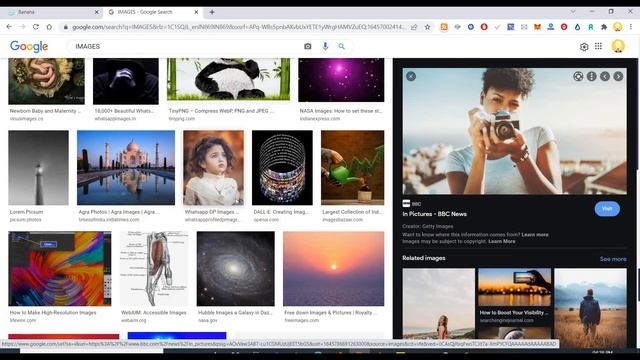Click the Google logo
Screen dimensions: 640x360
pyautogui.click(x=29, y=47)
